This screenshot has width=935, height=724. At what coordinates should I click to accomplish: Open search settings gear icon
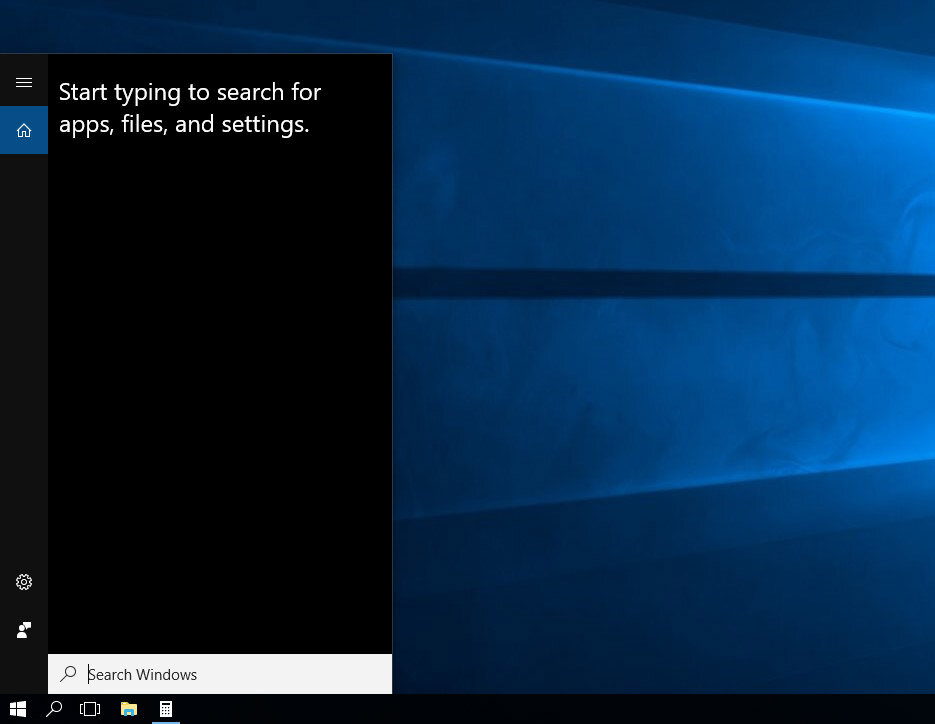[24, 582]
